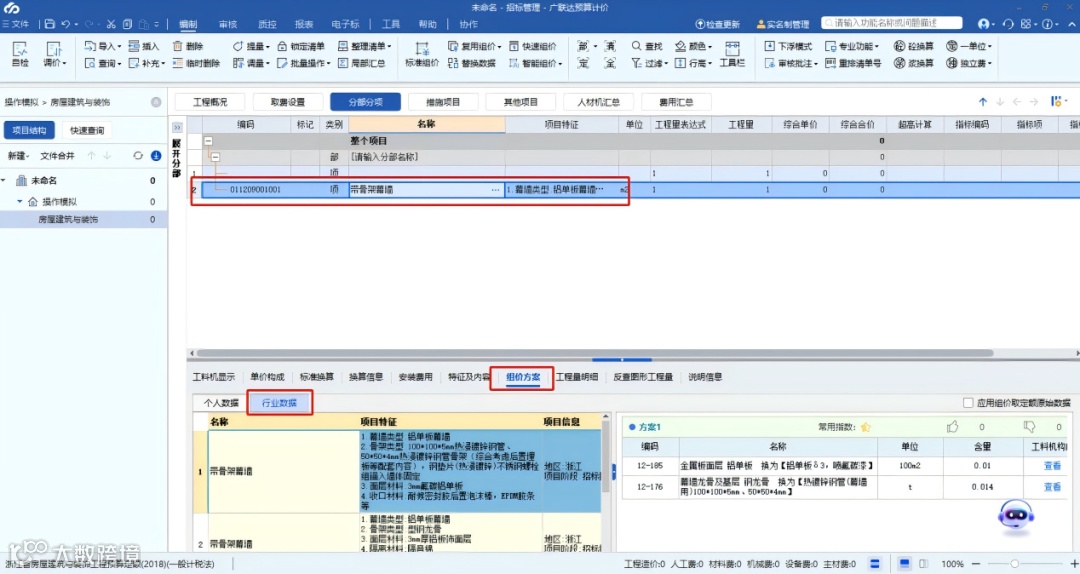
Task: Click 砼换算 concrete conversion tool
Action: (913, 46)
